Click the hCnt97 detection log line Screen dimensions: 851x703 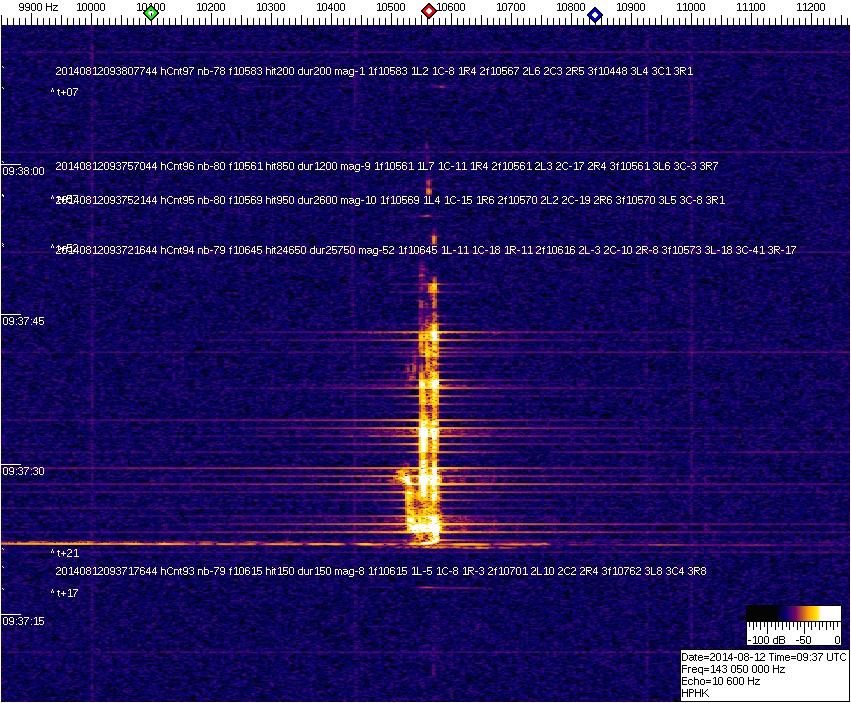pos(374,72)
